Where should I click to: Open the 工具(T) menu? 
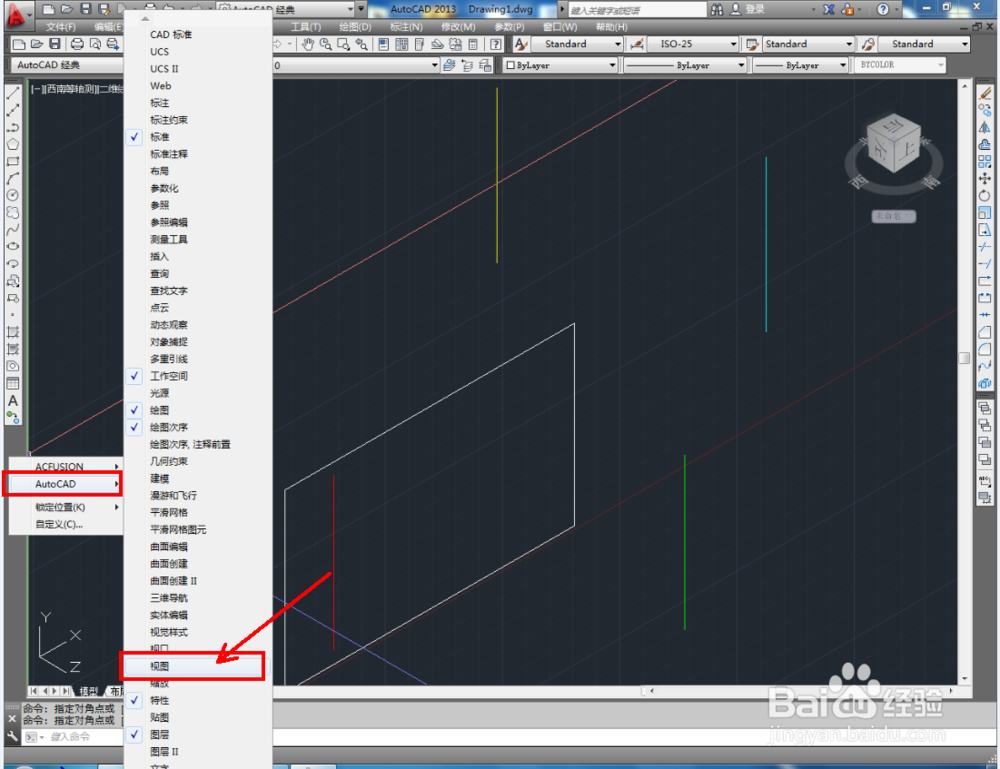coord(306,27)
